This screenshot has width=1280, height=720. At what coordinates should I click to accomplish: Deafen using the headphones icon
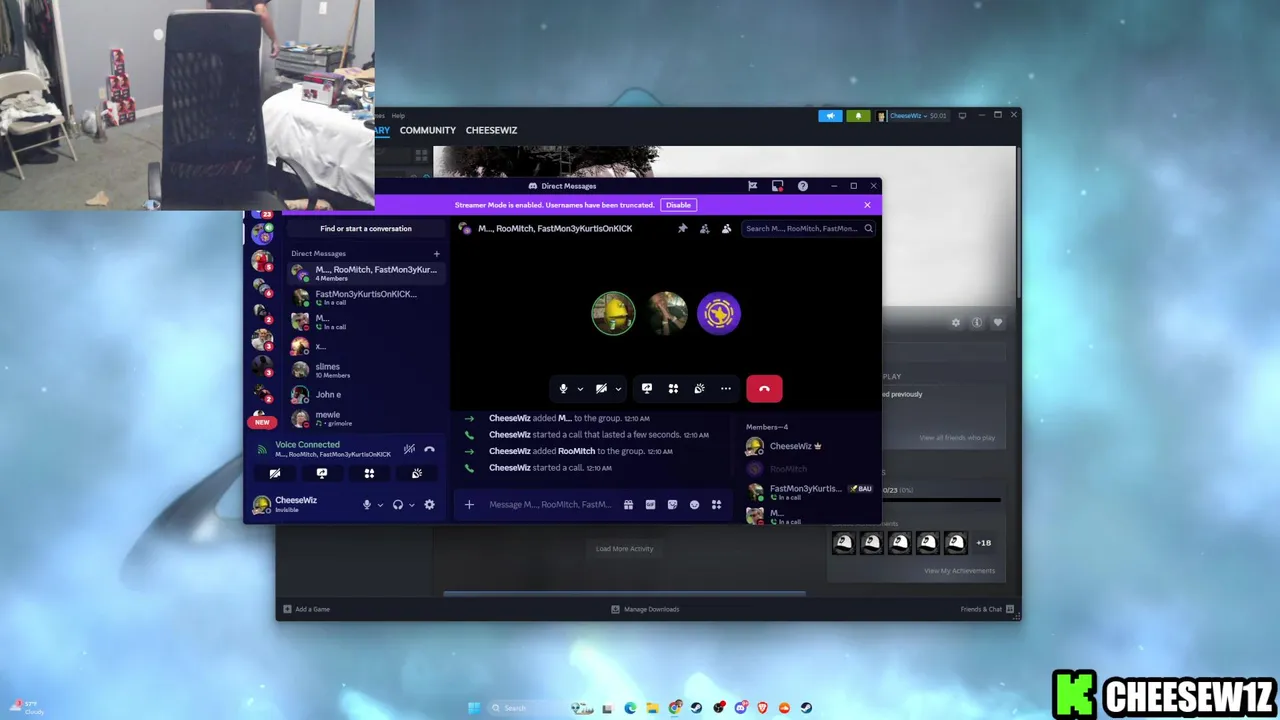click(398, 505)
